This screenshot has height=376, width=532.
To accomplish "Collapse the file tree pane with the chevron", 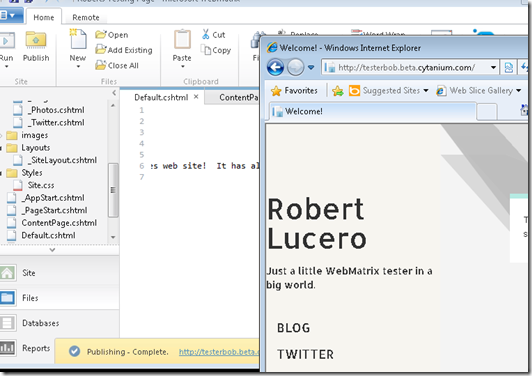I will coord(114,93).
